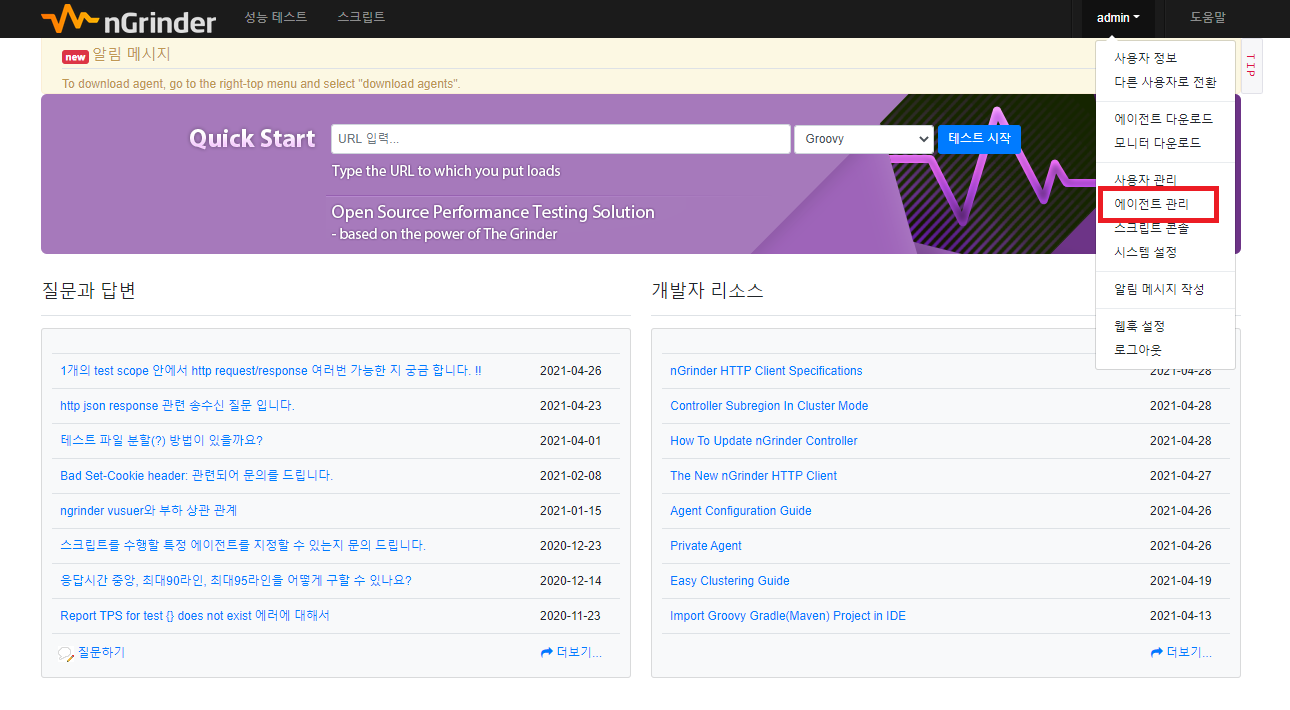
Task: Collapse the admin dropdown menu
Action: (x=1118, y=18)
